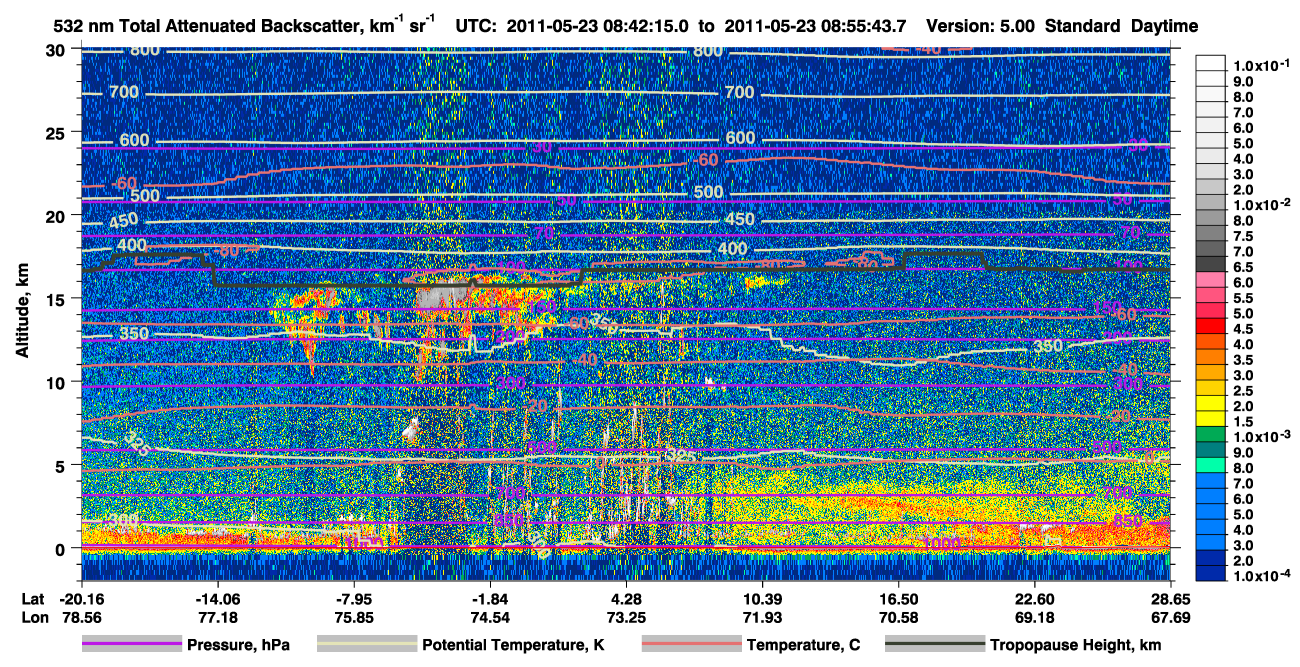This screenshot has height=667, width=1300.
Task: Click the 'Version: 5.00' text in title
Action: [x=981, y=26]
